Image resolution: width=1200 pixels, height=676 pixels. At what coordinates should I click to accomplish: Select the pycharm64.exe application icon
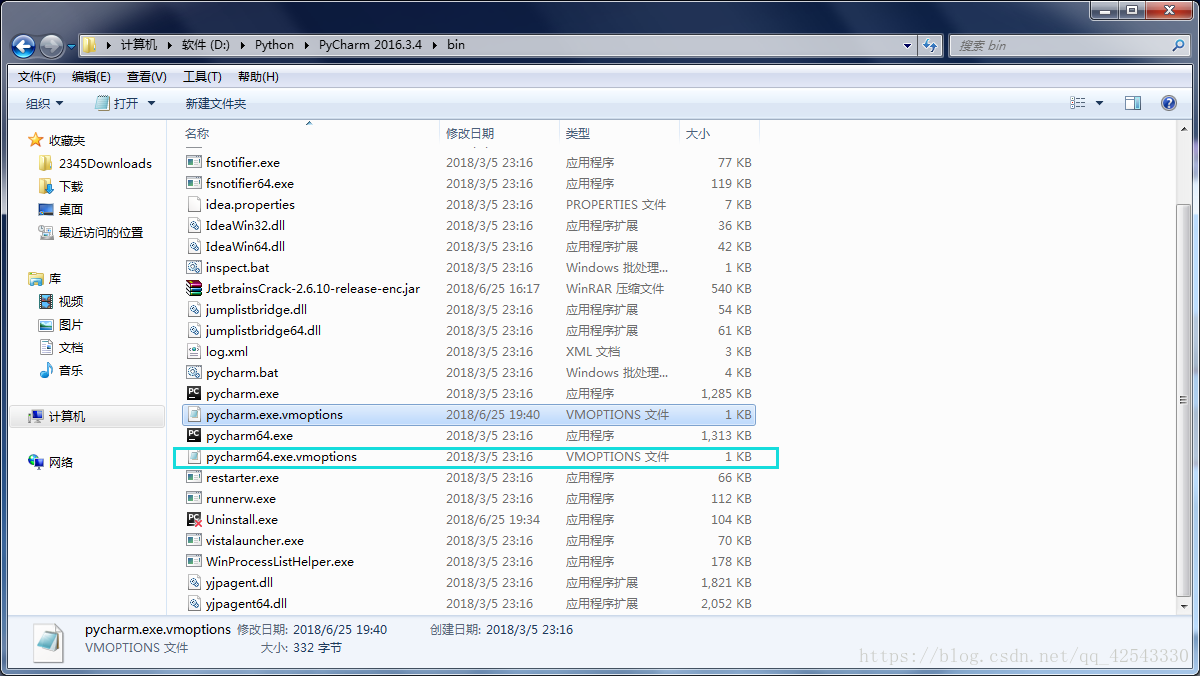194,435
